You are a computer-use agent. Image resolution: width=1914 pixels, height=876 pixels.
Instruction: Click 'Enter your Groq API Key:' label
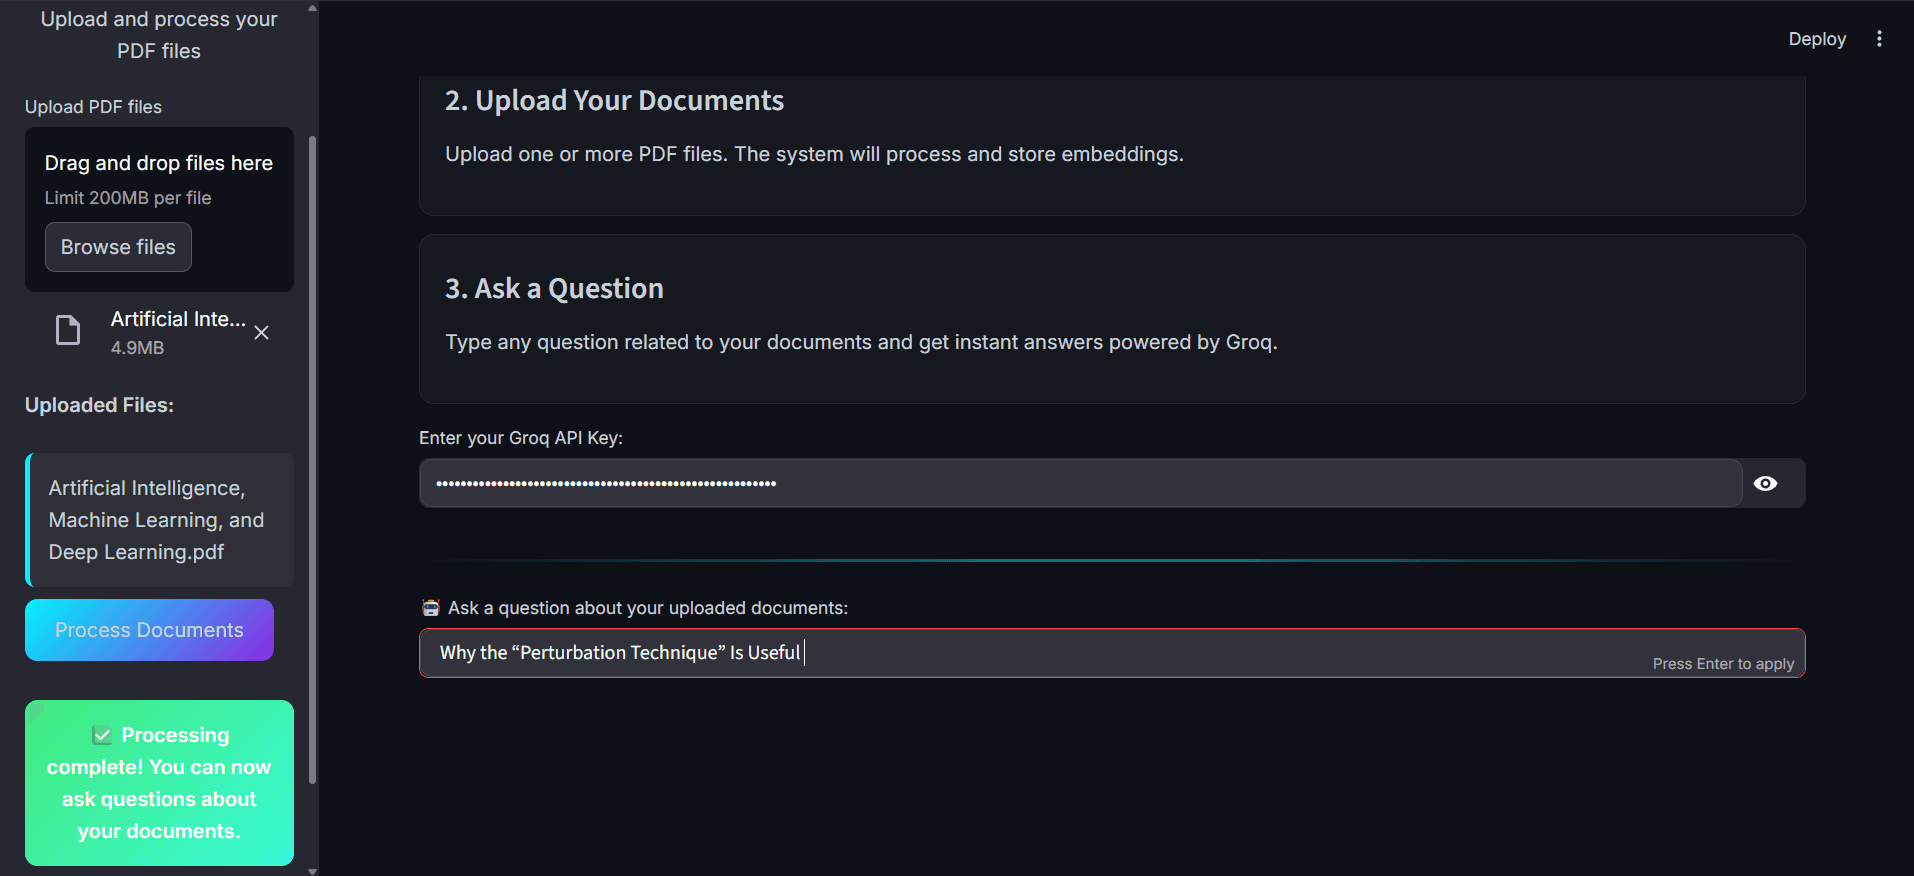point(521,438)
